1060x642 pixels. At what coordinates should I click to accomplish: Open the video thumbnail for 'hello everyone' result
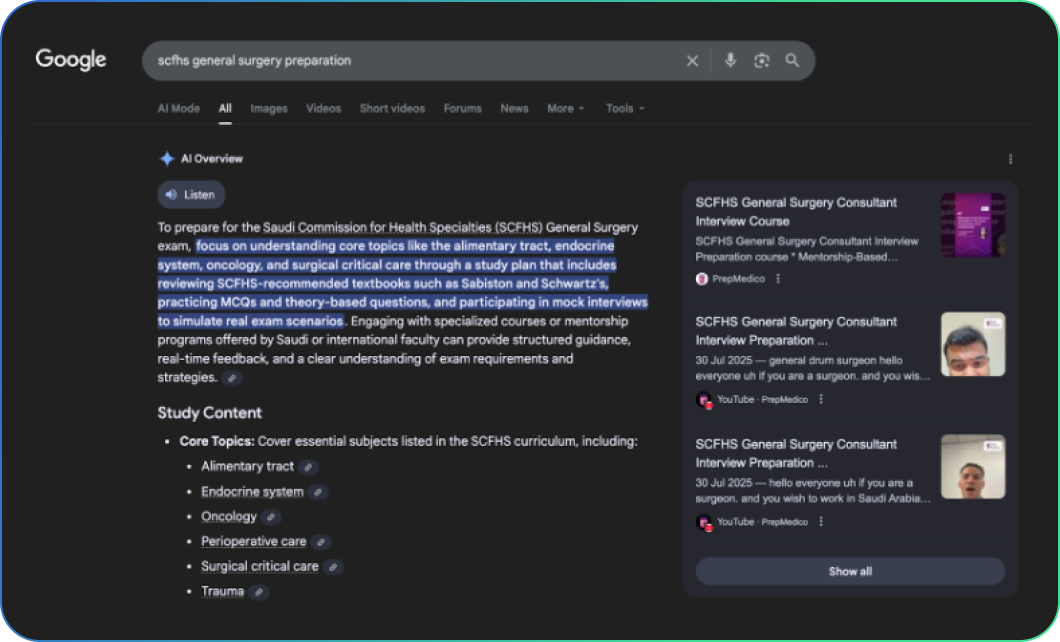pyautogui.click(x=973, y=466)
